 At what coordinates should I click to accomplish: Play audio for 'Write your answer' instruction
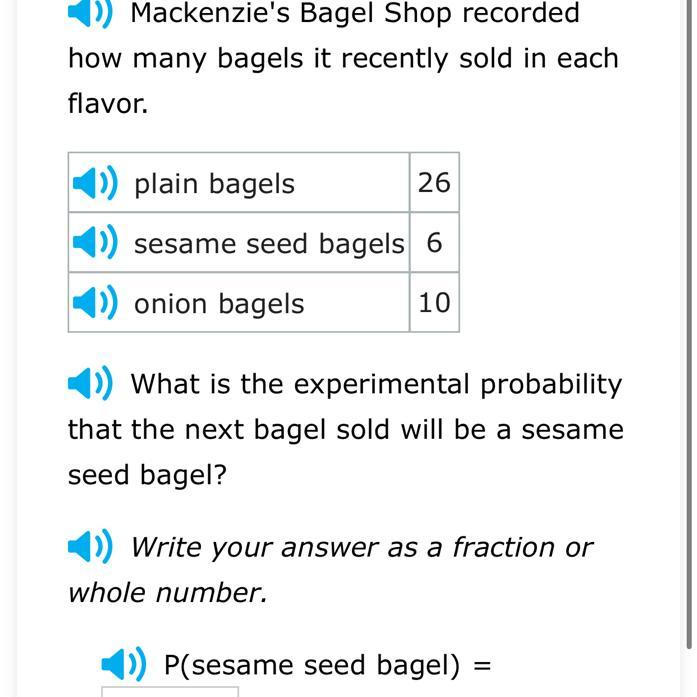[90, 546]
